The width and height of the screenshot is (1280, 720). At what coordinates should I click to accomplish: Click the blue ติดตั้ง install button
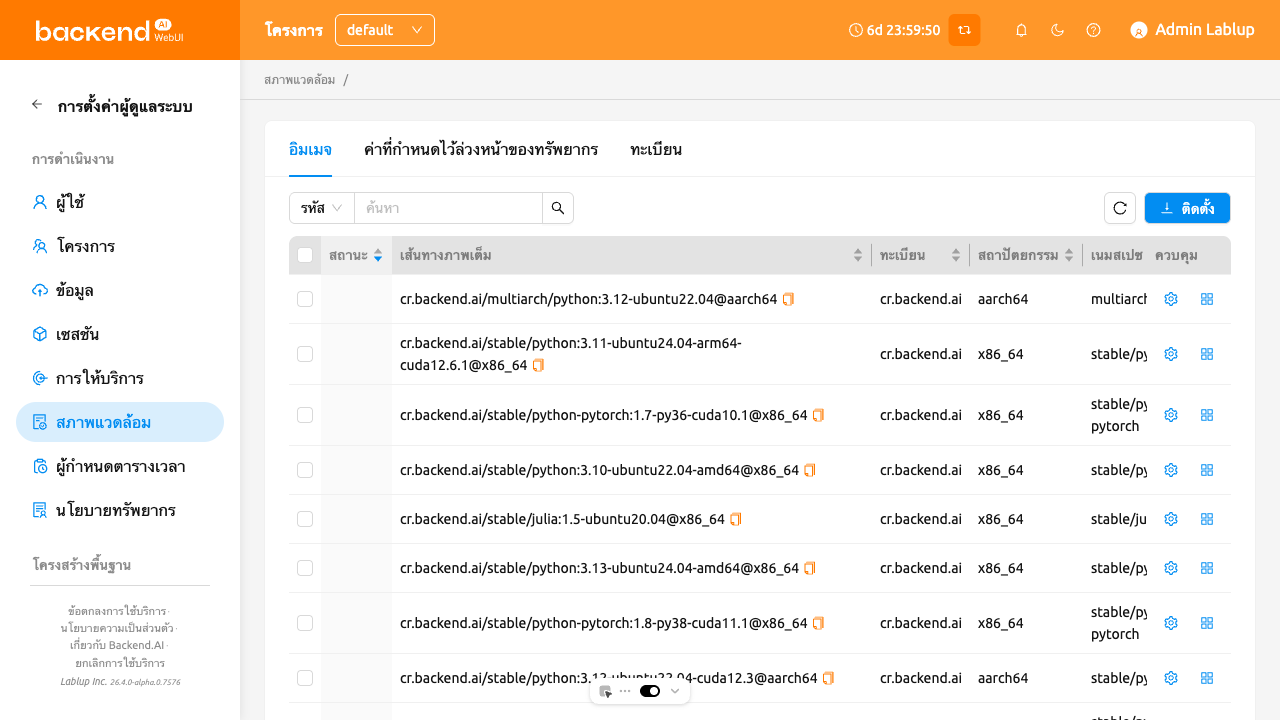point(1187,208)
